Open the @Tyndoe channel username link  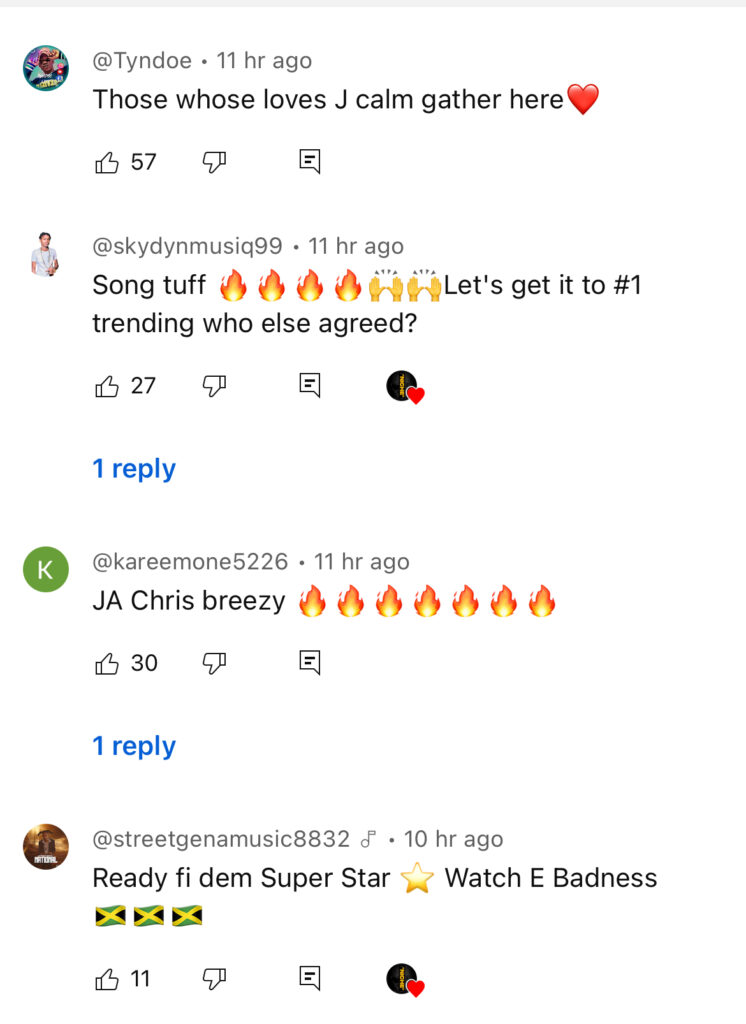click(142, 61)
